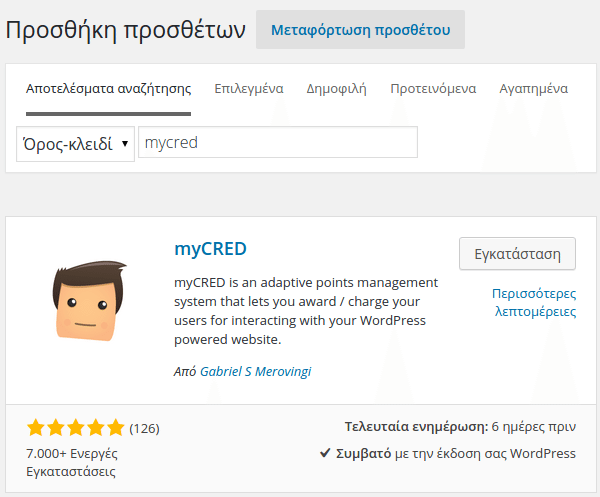Click the Συμβατό με την έκδοση σας WordPress text
600x497 pixels.
tap(455, 453)
